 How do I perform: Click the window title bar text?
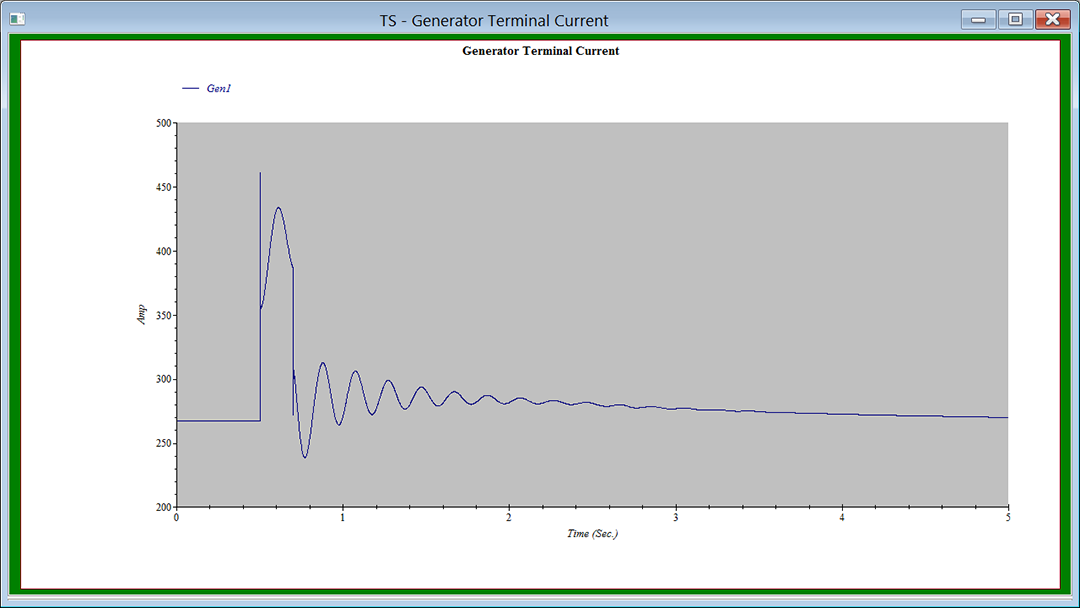[x=493, y=20]
